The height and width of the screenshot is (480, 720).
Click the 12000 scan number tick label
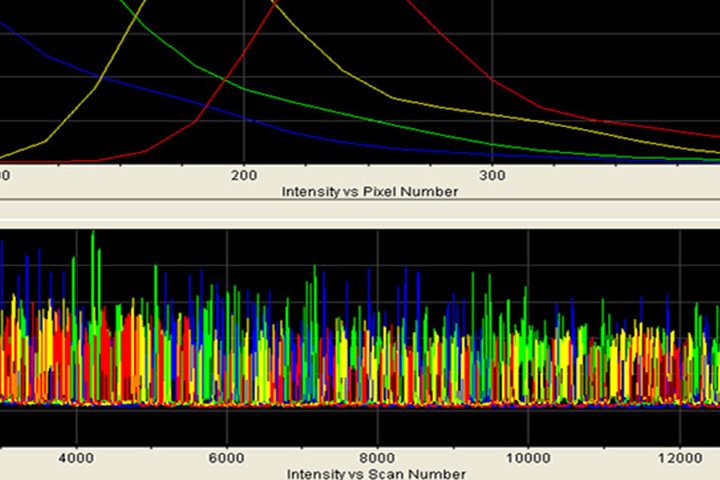[679, 457]
